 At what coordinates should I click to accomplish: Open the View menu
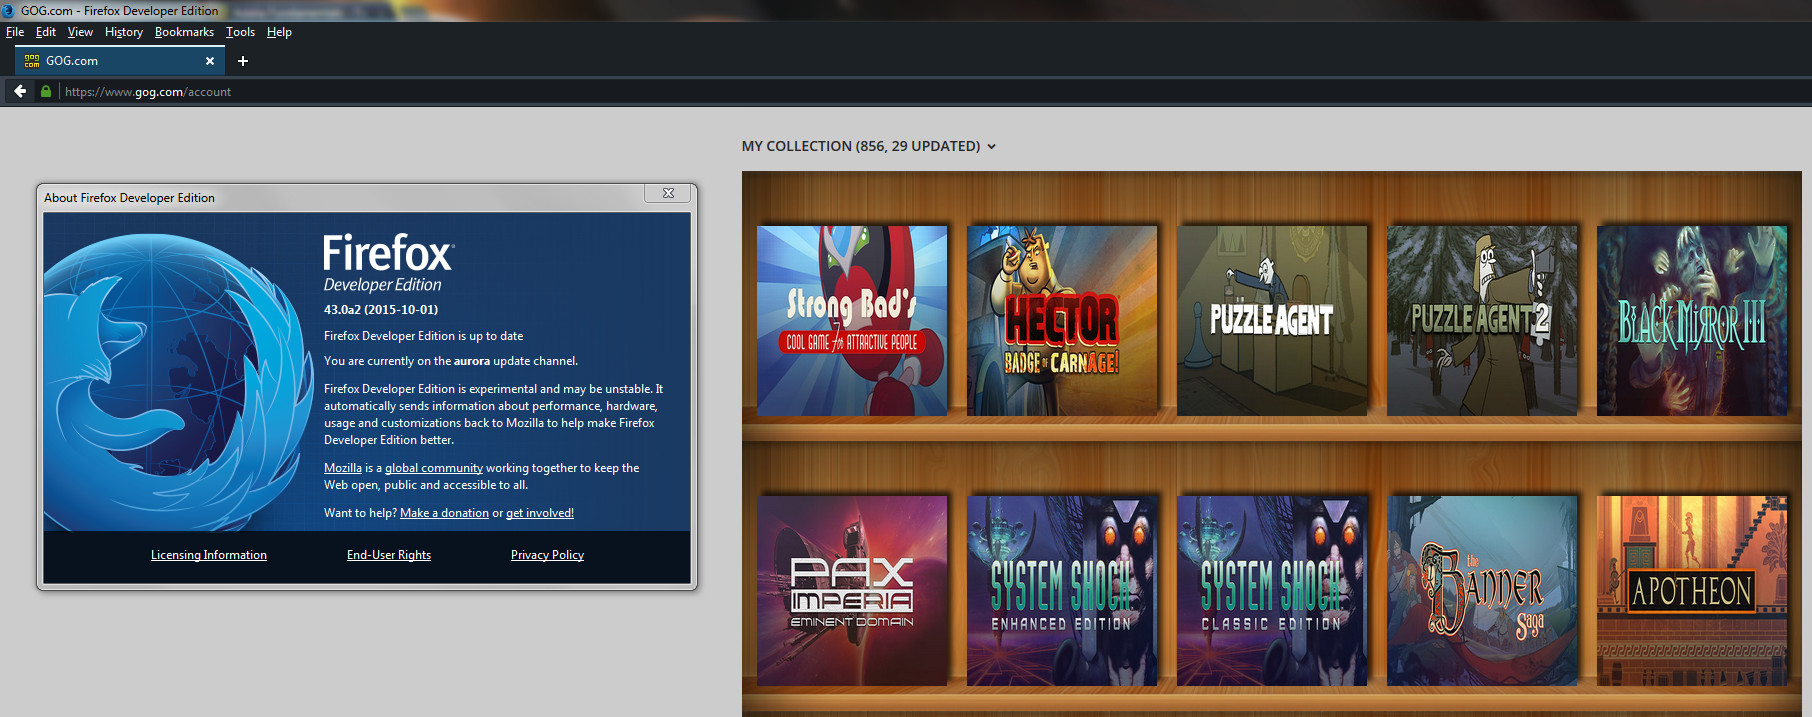coord(80,32)
